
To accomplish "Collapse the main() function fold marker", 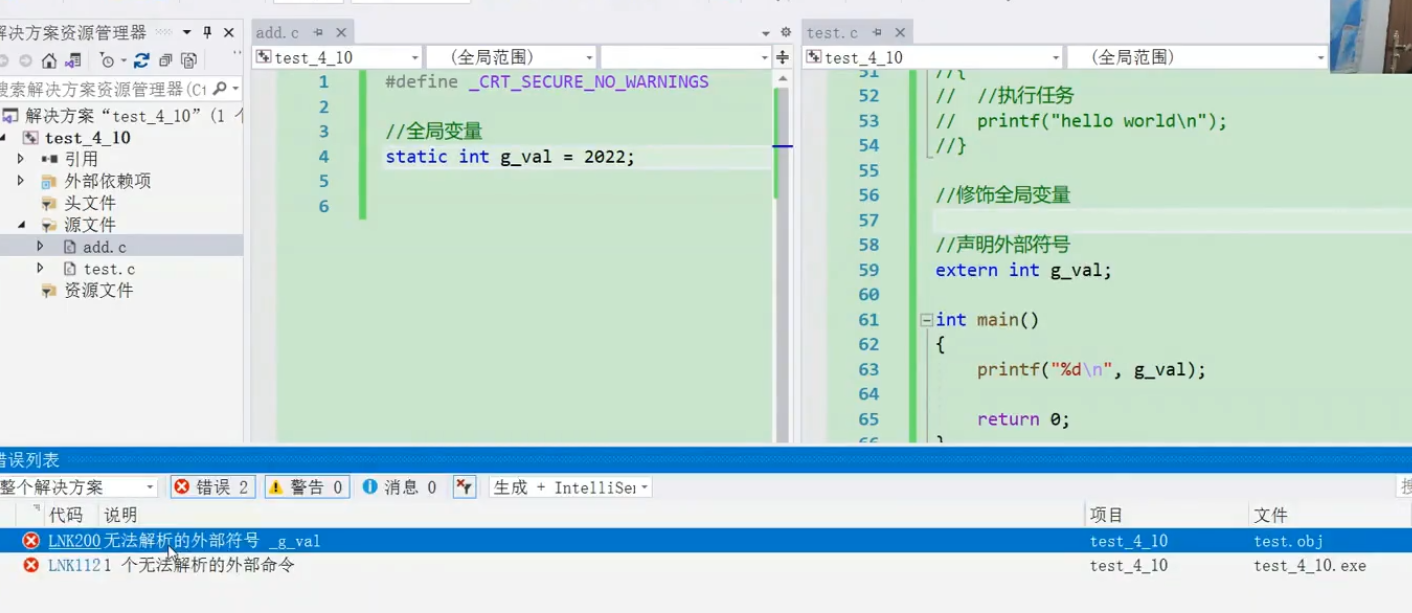I will pyautogui.click(x=926, y=320).
